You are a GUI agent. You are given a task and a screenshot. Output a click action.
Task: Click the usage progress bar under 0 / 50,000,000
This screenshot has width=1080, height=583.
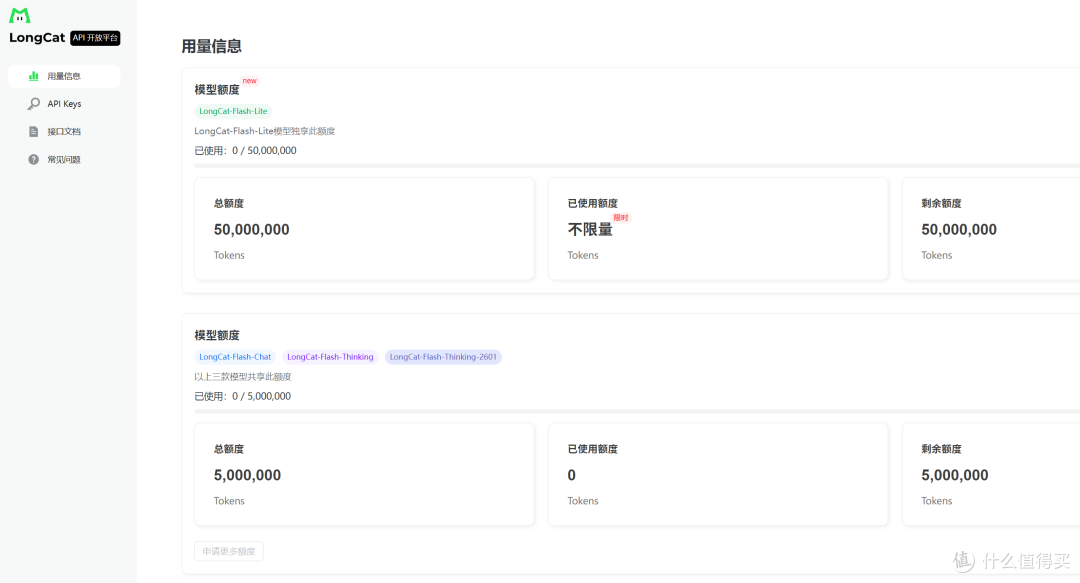[637, 165]
